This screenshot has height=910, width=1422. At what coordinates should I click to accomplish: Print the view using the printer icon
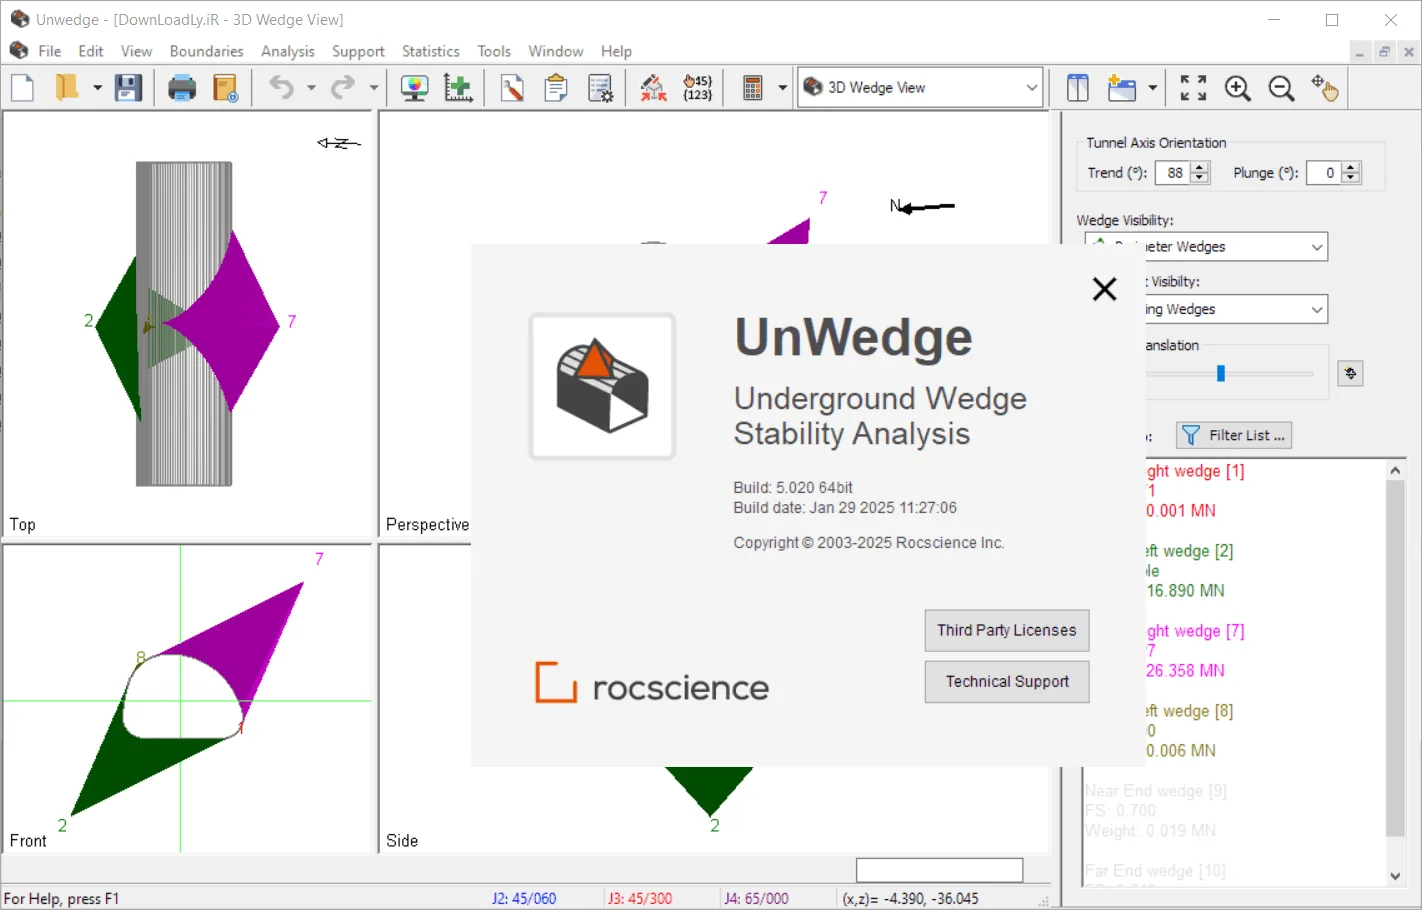tap(182, 88)
